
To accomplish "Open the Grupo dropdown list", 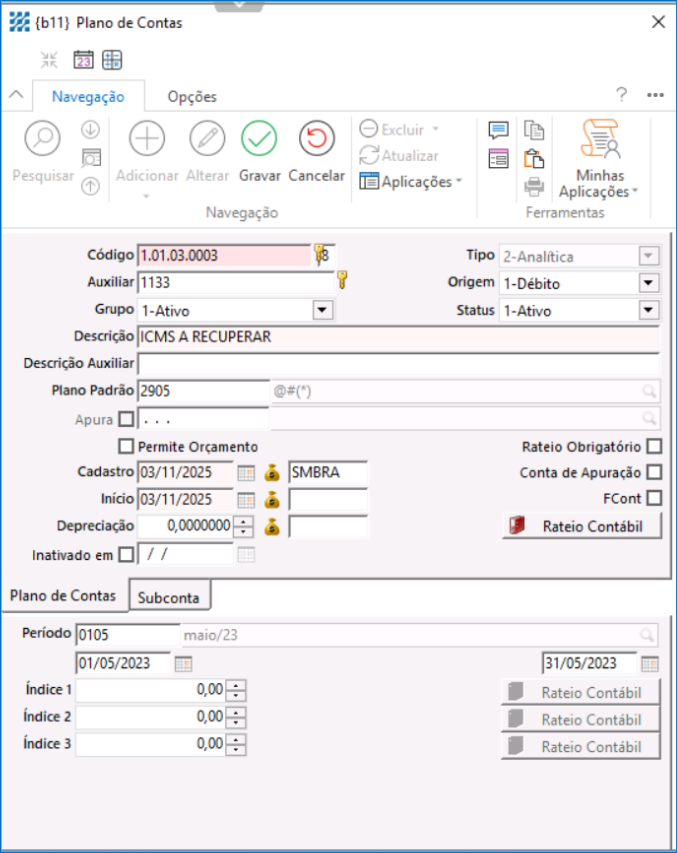I will [322, 310].
